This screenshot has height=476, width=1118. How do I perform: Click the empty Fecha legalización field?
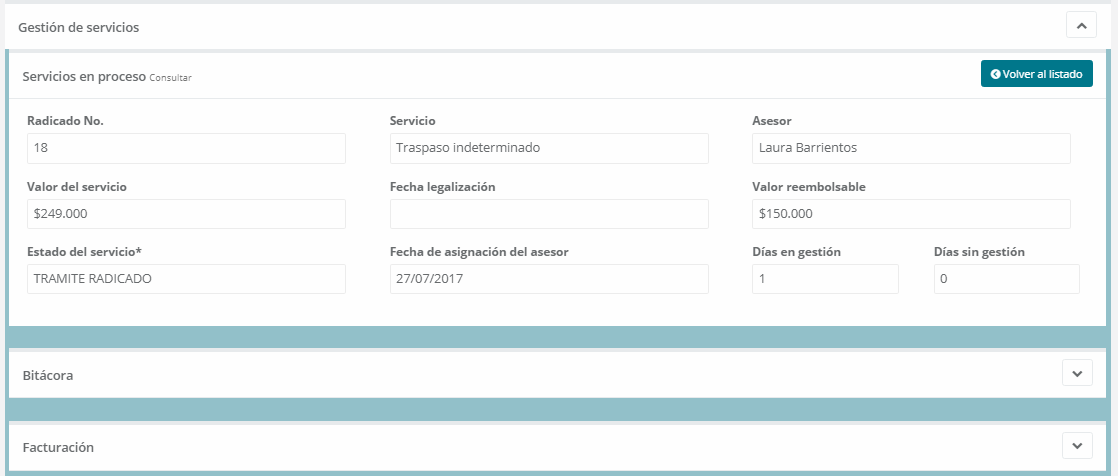(x=548, y=214)
